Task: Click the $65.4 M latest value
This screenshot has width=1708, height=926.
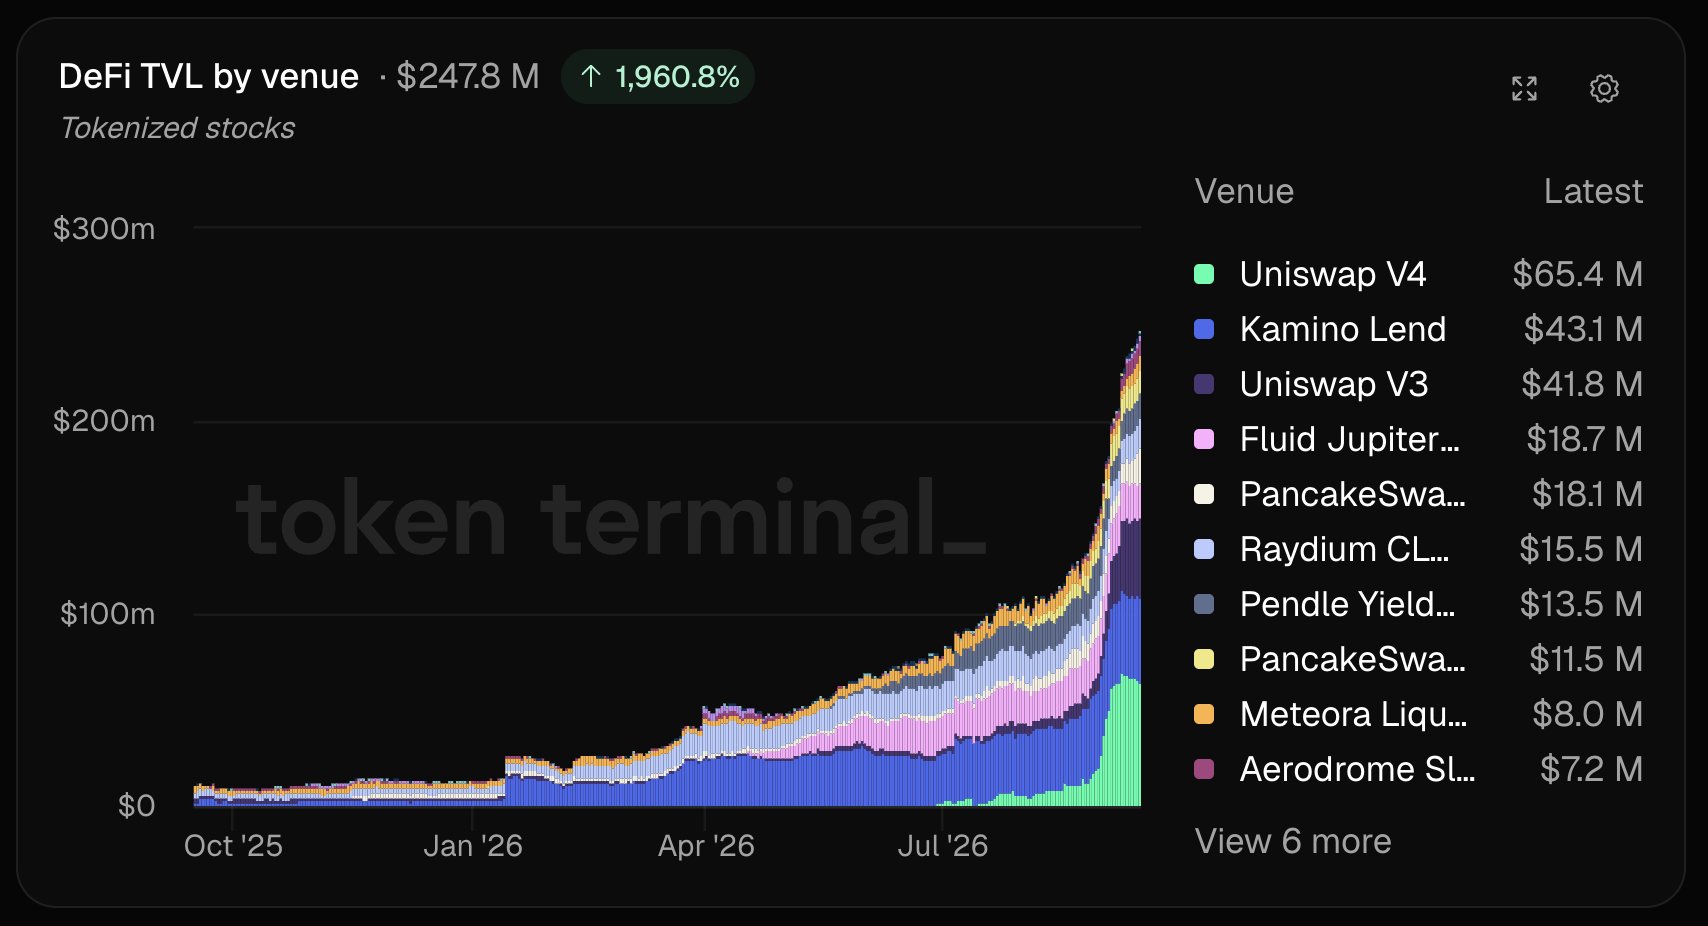Action: [x=1577, y=274]
